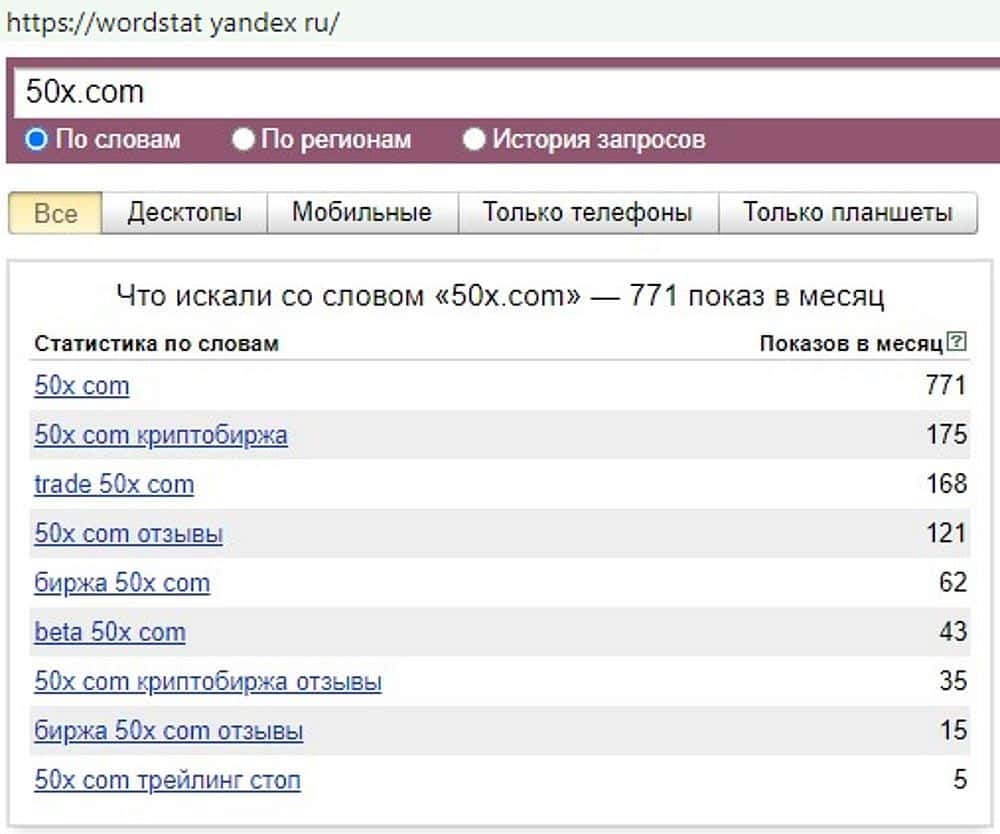Select the По регионам radio button

pyautogui.click(x=243, y=139)
